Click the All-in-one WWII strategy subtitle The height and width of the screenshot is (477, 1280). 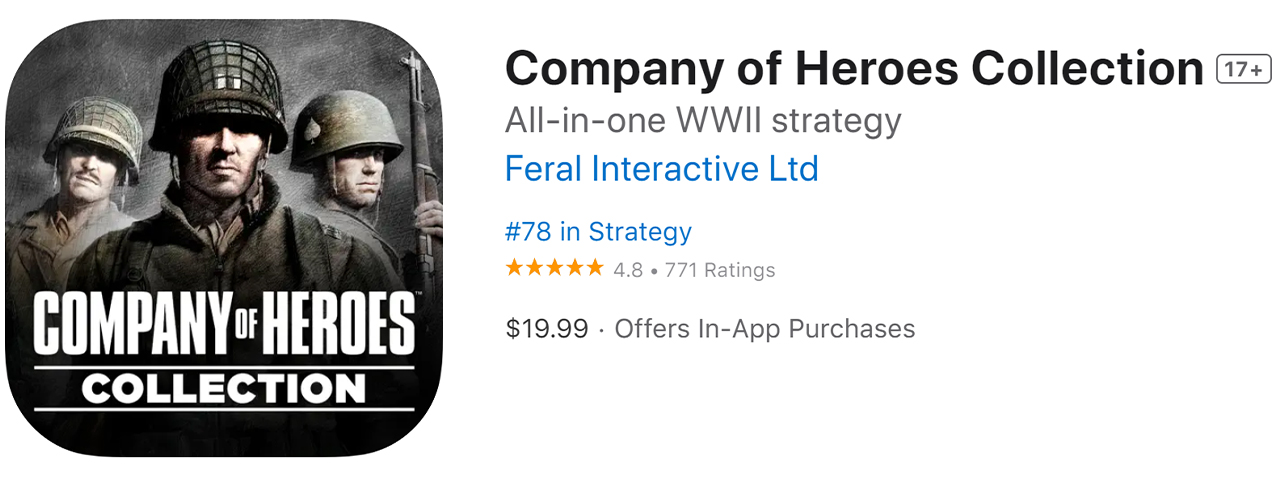click(703, 120)
